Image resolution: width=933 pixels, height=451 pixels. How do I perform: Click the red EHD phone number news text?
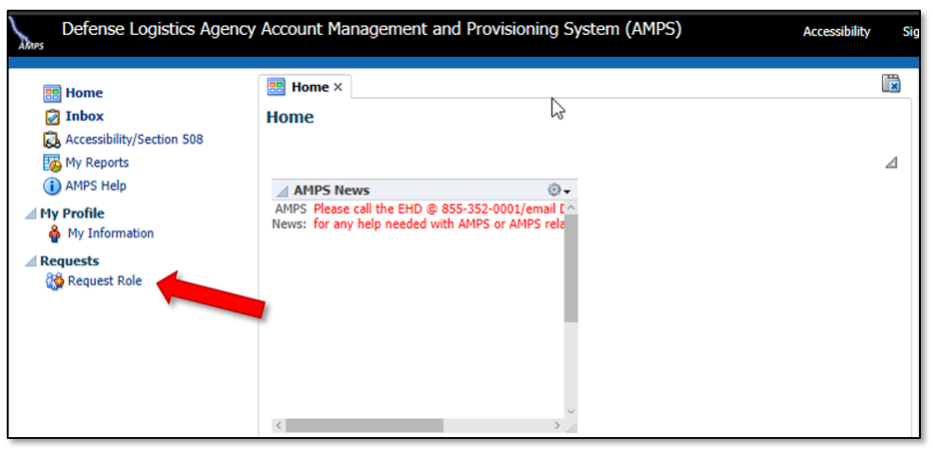[439, 209]
